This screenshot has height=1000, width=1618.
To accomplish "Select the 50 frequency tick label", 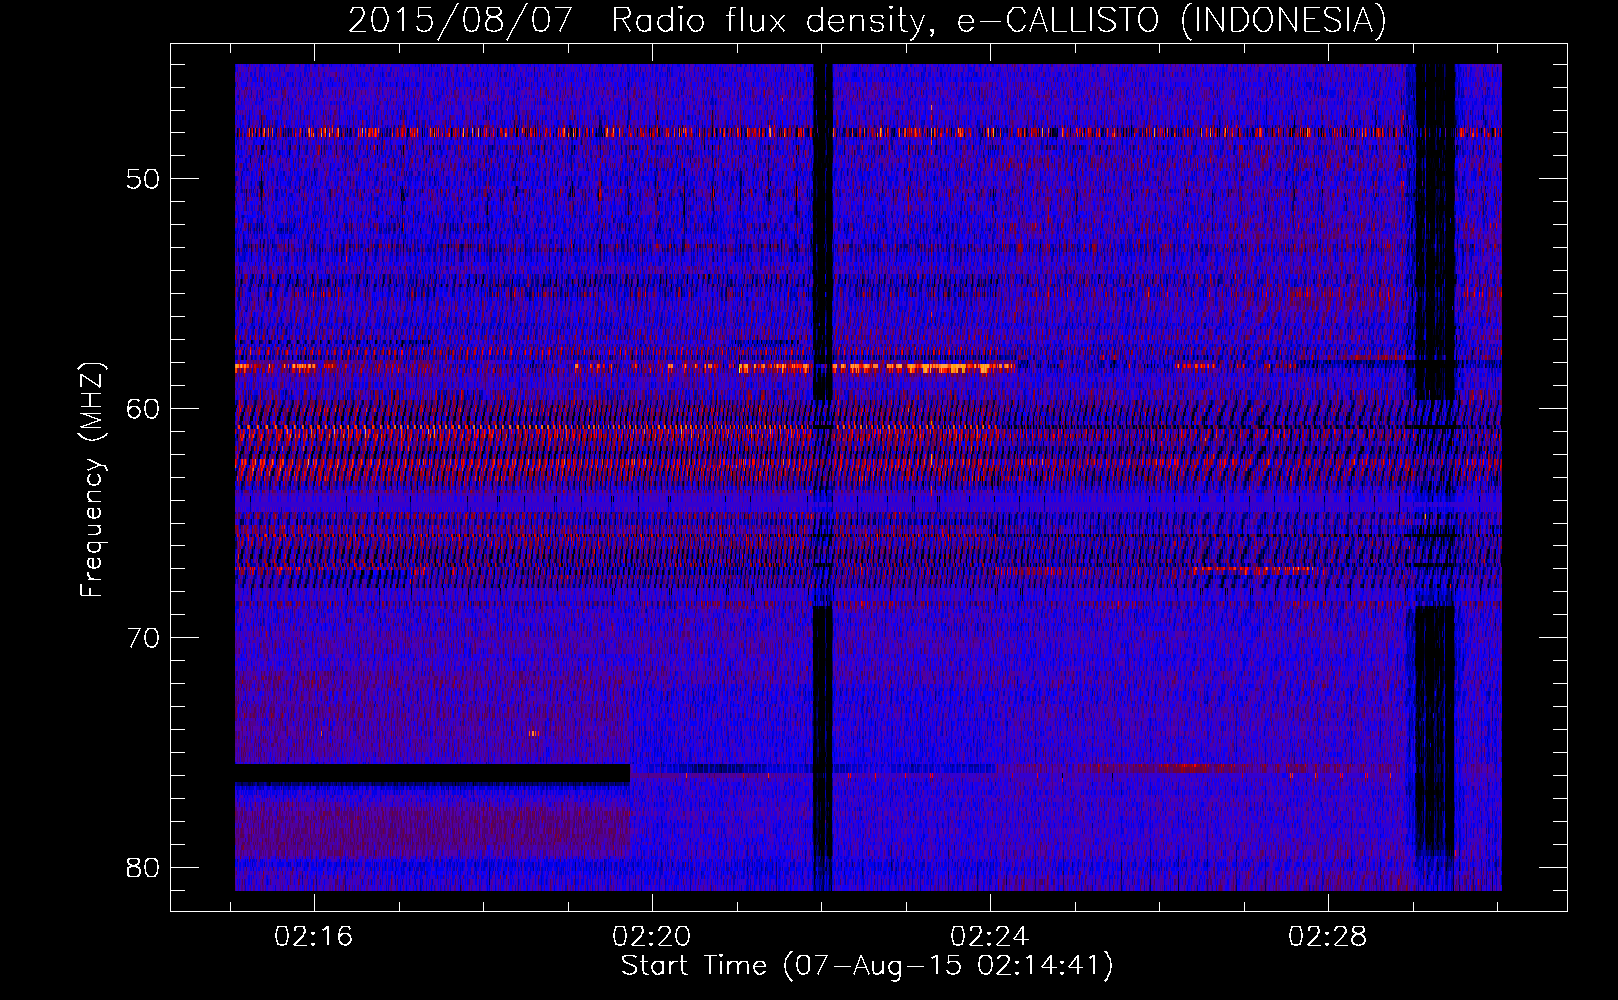I will pos(143,179).
